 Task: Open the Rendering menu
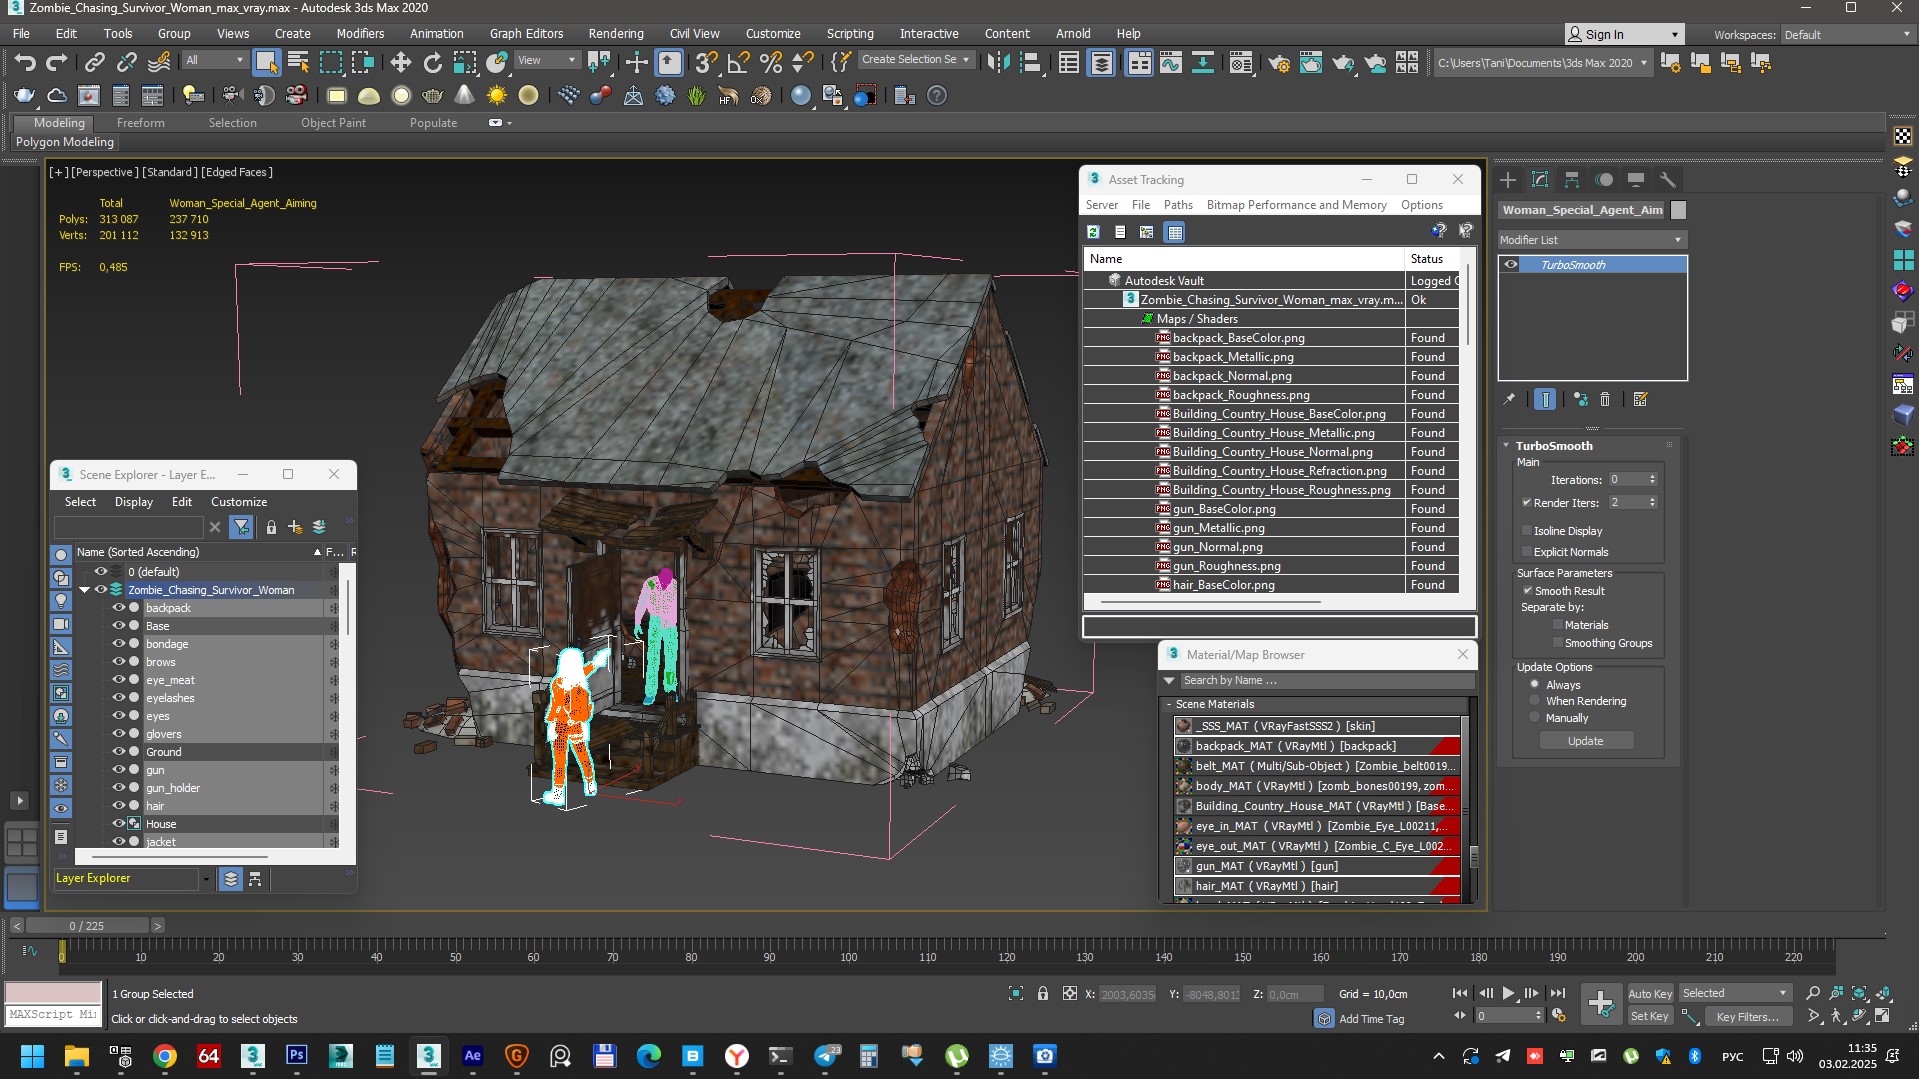pyautogui.click(x=616, y=33)
